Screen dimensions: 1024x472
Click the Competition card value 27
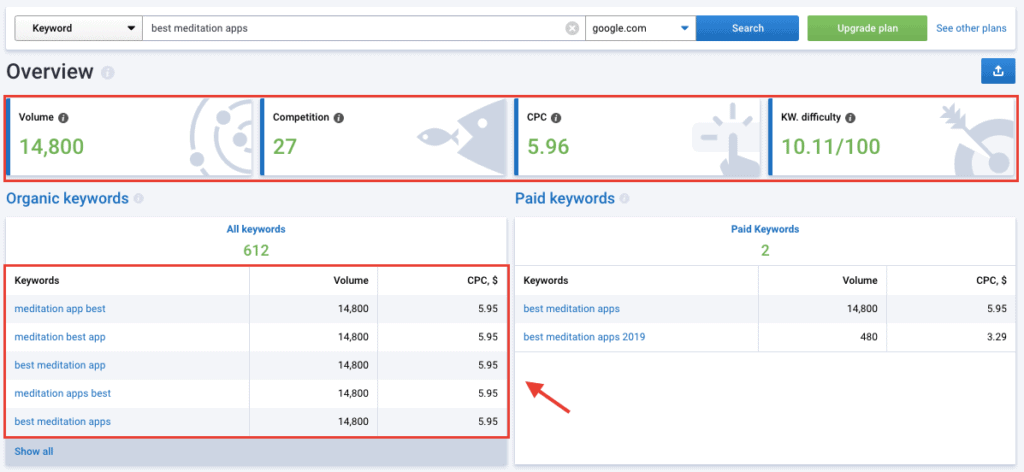pyautogui.click(x=285, y=146)
